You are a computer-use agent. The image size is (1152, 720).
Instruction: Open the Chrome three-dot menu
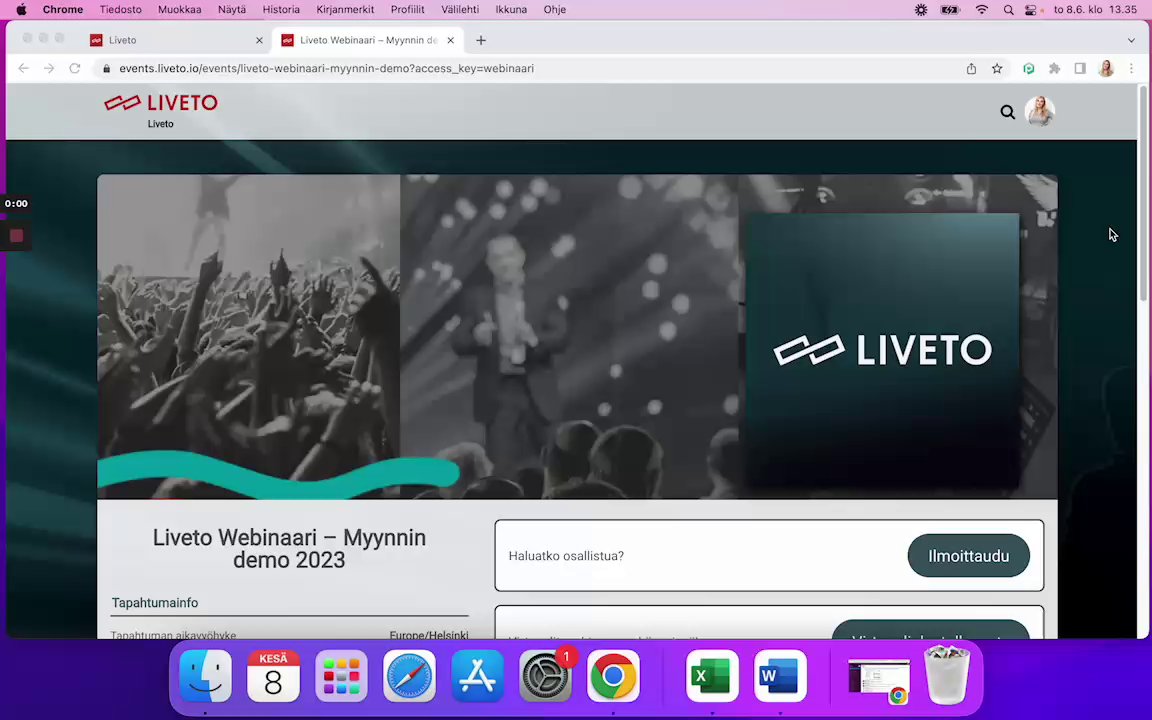point(1131,68)
